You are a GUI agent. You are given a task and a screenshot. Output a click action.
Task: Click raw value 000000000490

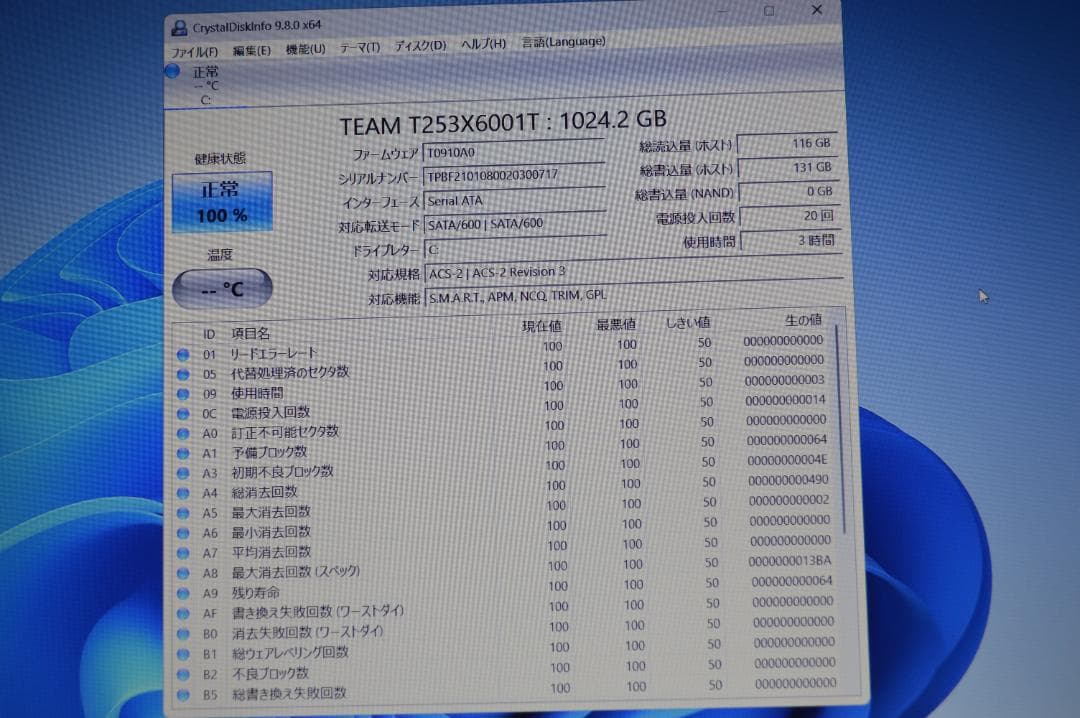[x=788, y=480]
